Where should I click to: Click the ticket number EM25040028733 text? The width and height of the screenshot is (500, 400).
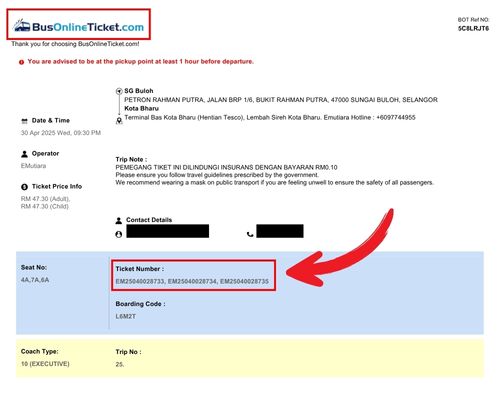coord(140,281)
